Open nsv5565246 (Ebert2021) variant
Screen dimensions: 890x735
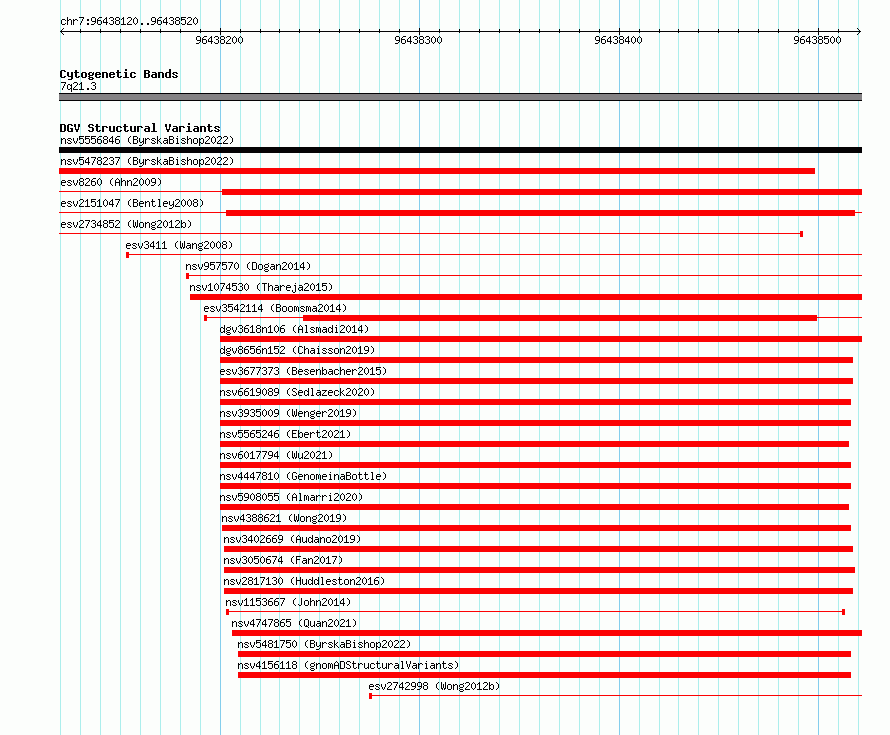pyautogui.click(x=285, y=434)
